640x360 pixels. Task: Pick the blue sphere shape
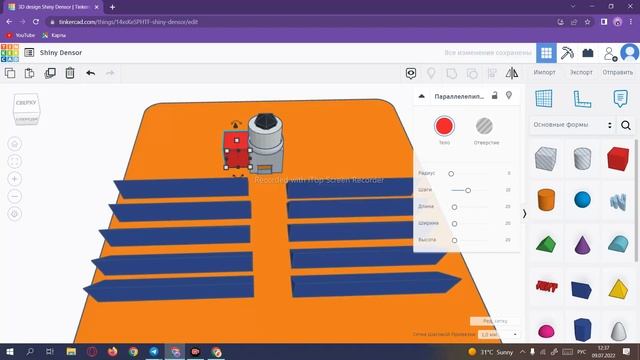point(582,200)
